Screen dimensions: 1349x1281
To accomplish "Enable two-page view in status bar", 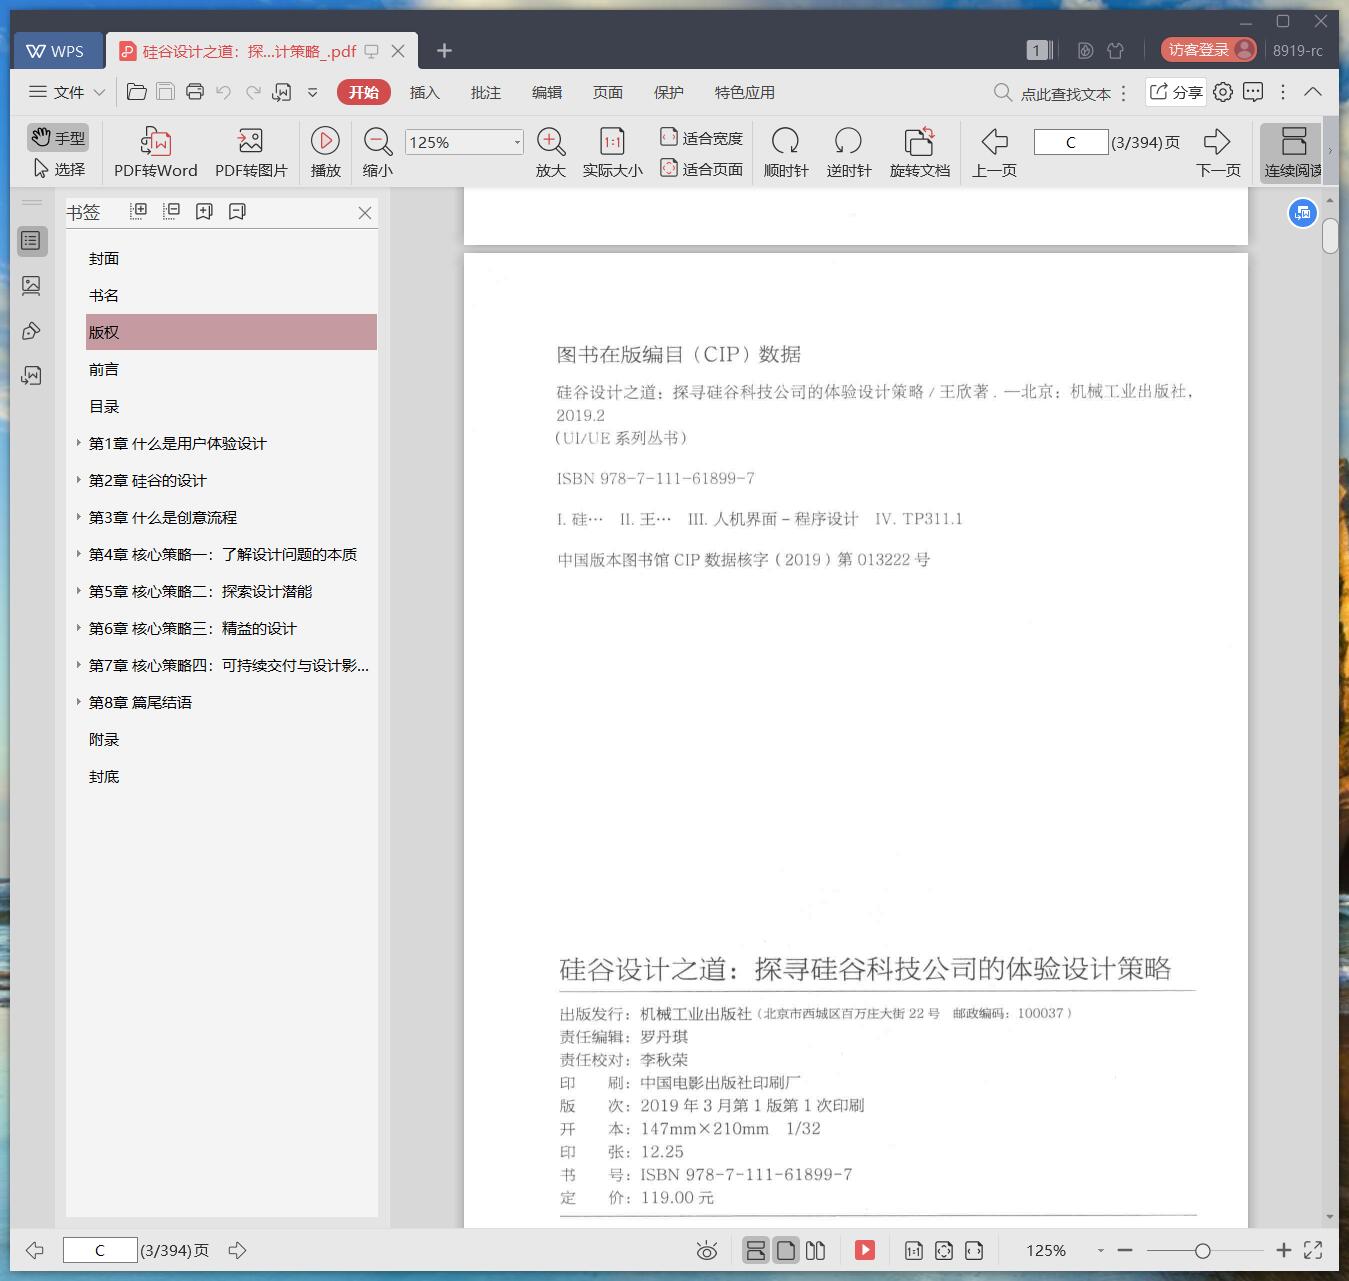I will [x=815, y=1250].
